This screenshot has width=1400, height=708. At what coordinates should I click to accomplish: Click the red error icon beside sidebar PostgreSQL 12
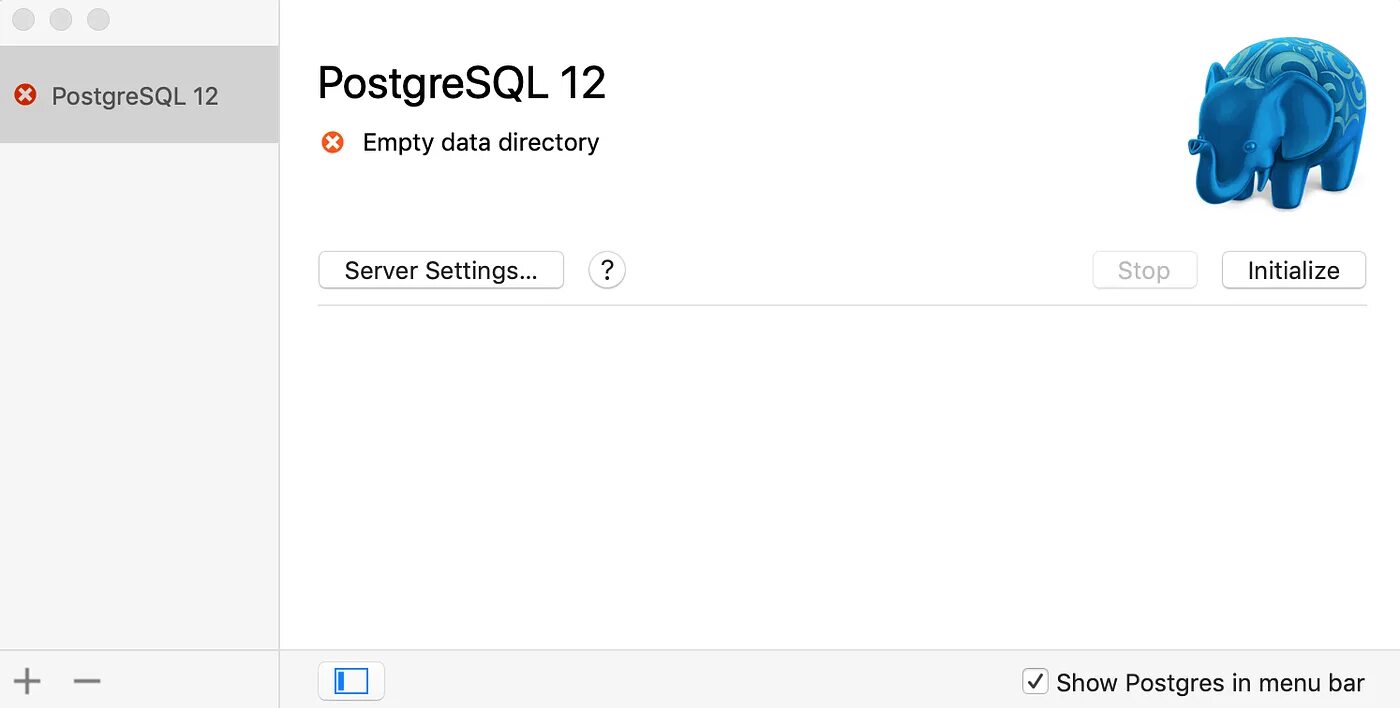pyautogui.click(x=25, y=95)
